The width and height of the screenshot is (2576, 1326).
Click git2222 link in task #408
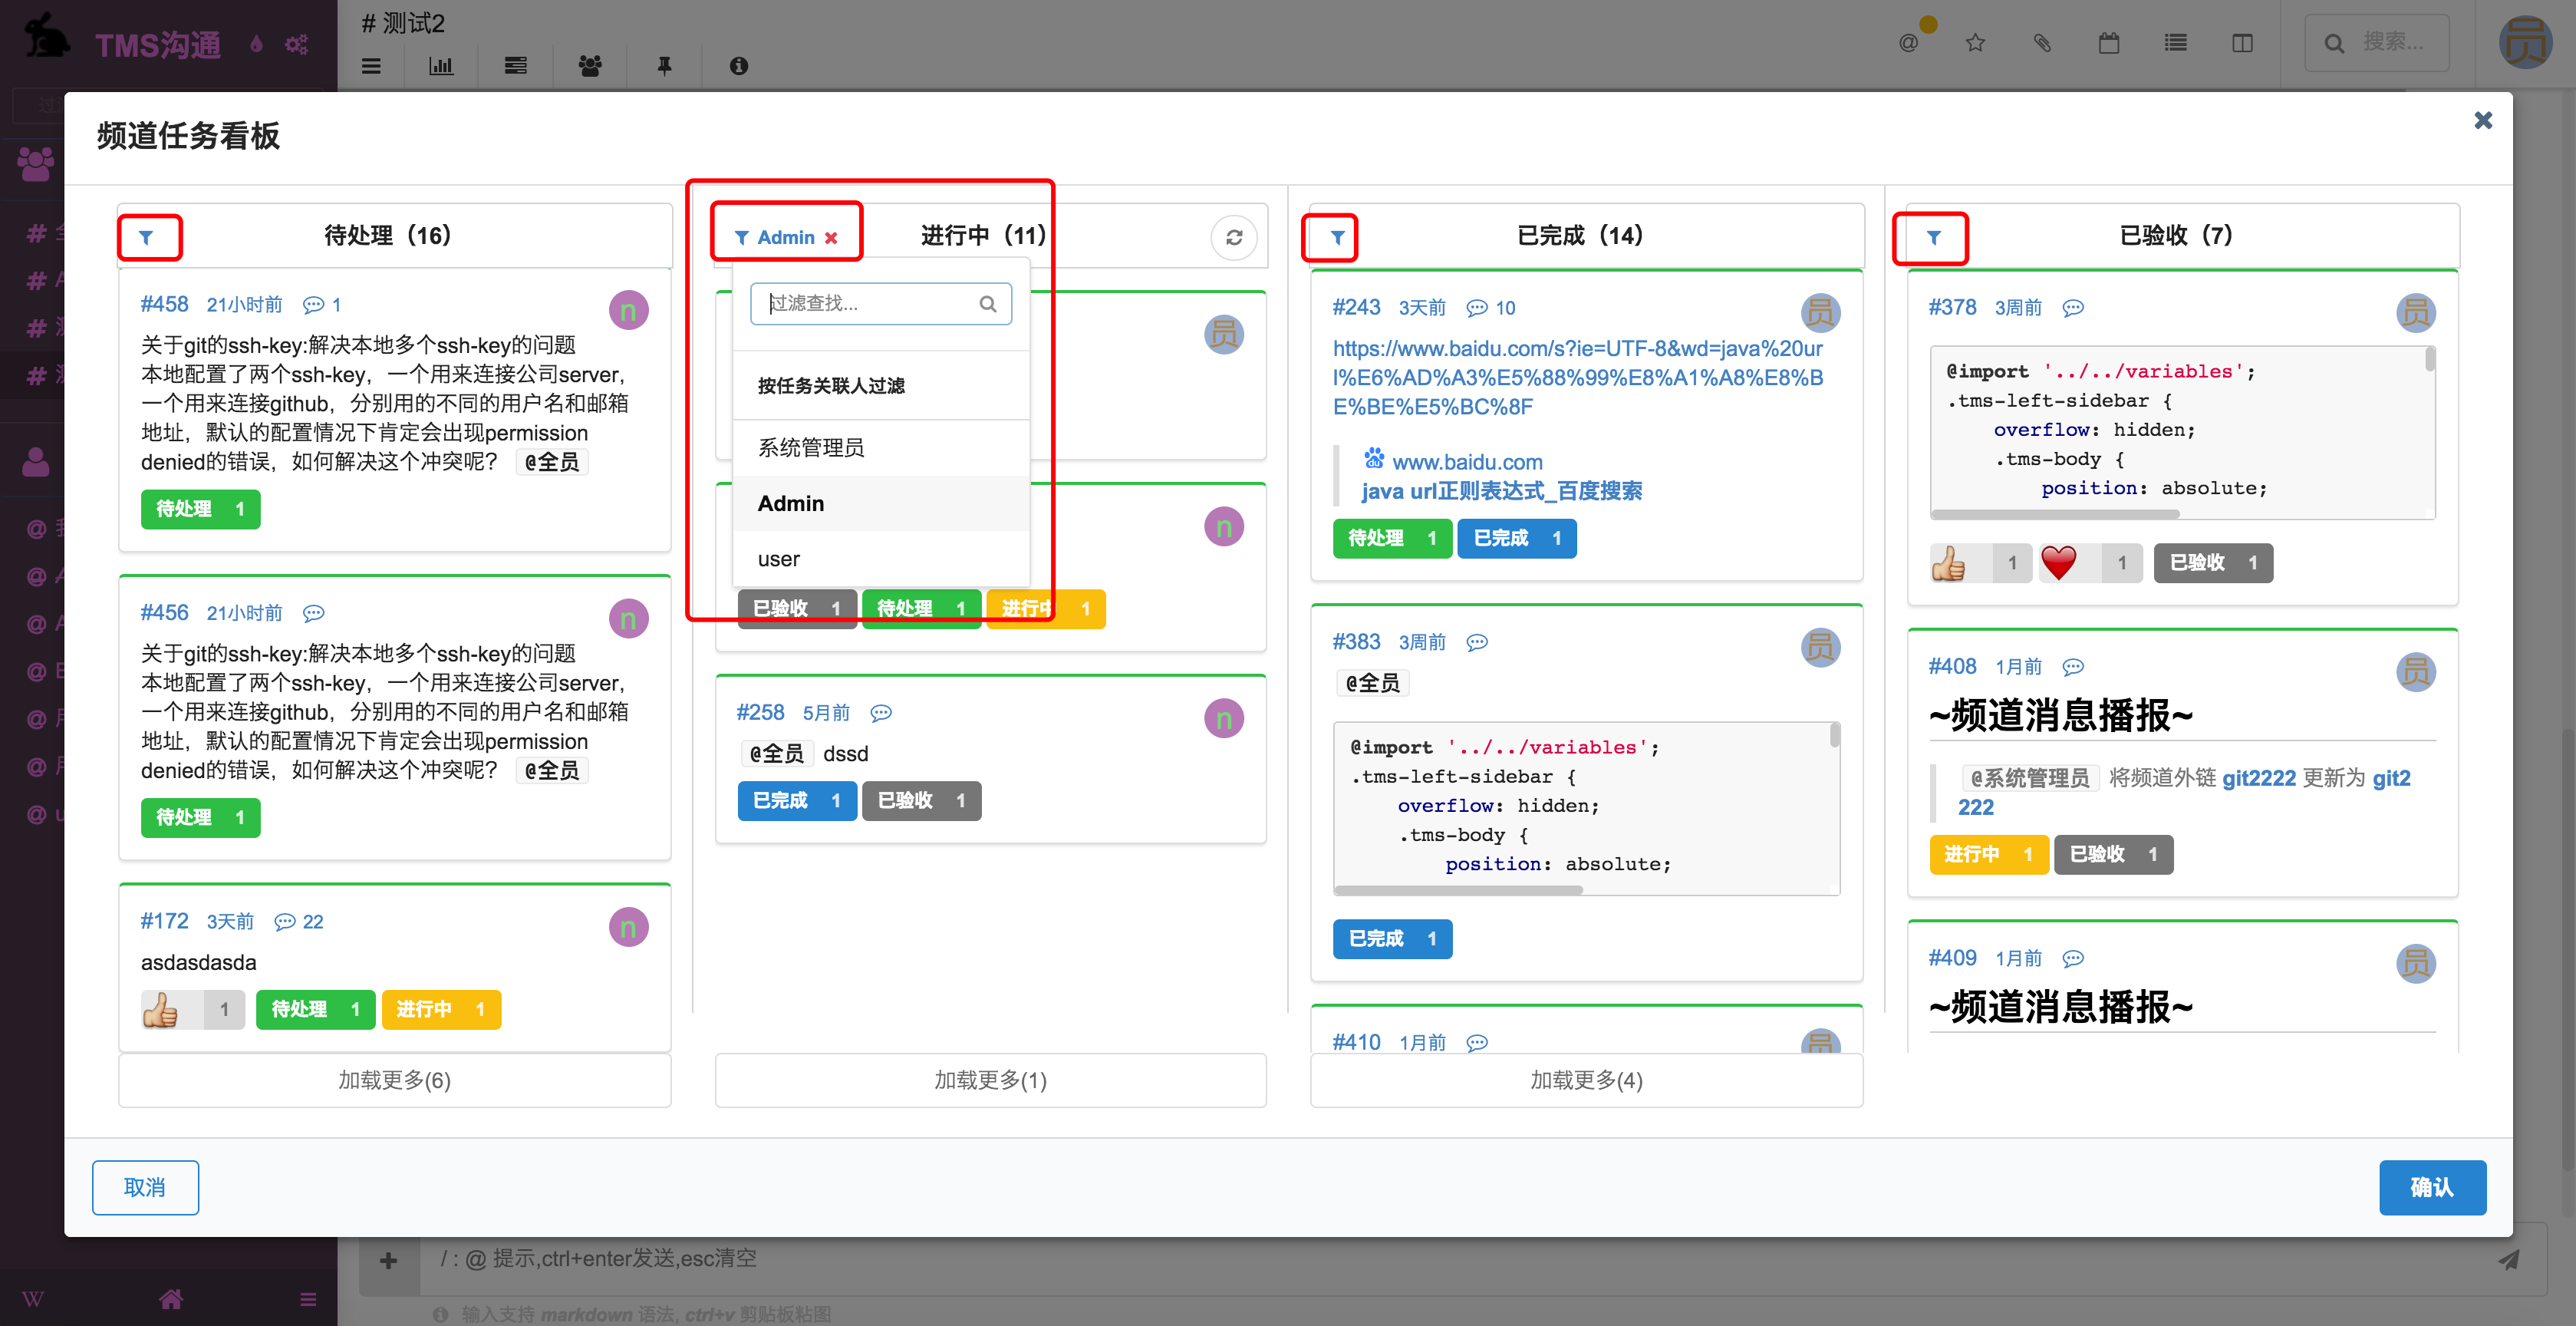(x=2259, y=777)
